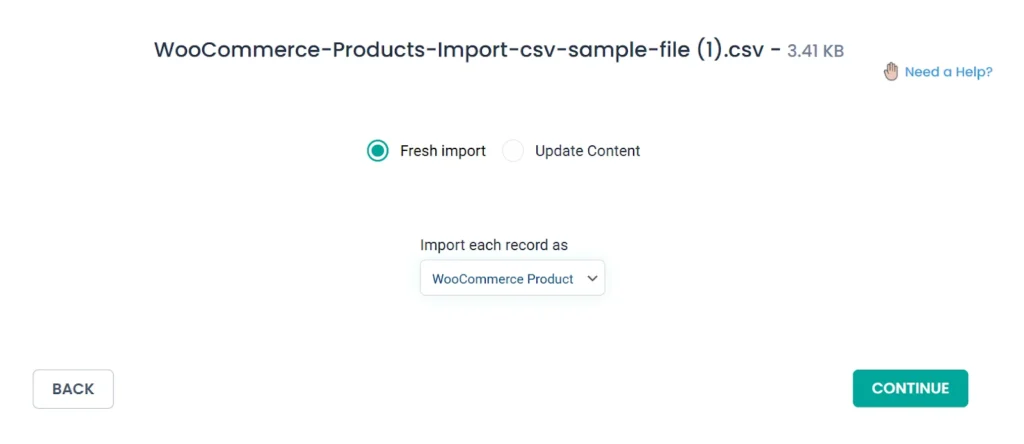1024x444 pixels.
Task: Click the "WooCommerce Product" selected value text
Action: (502, 279)
